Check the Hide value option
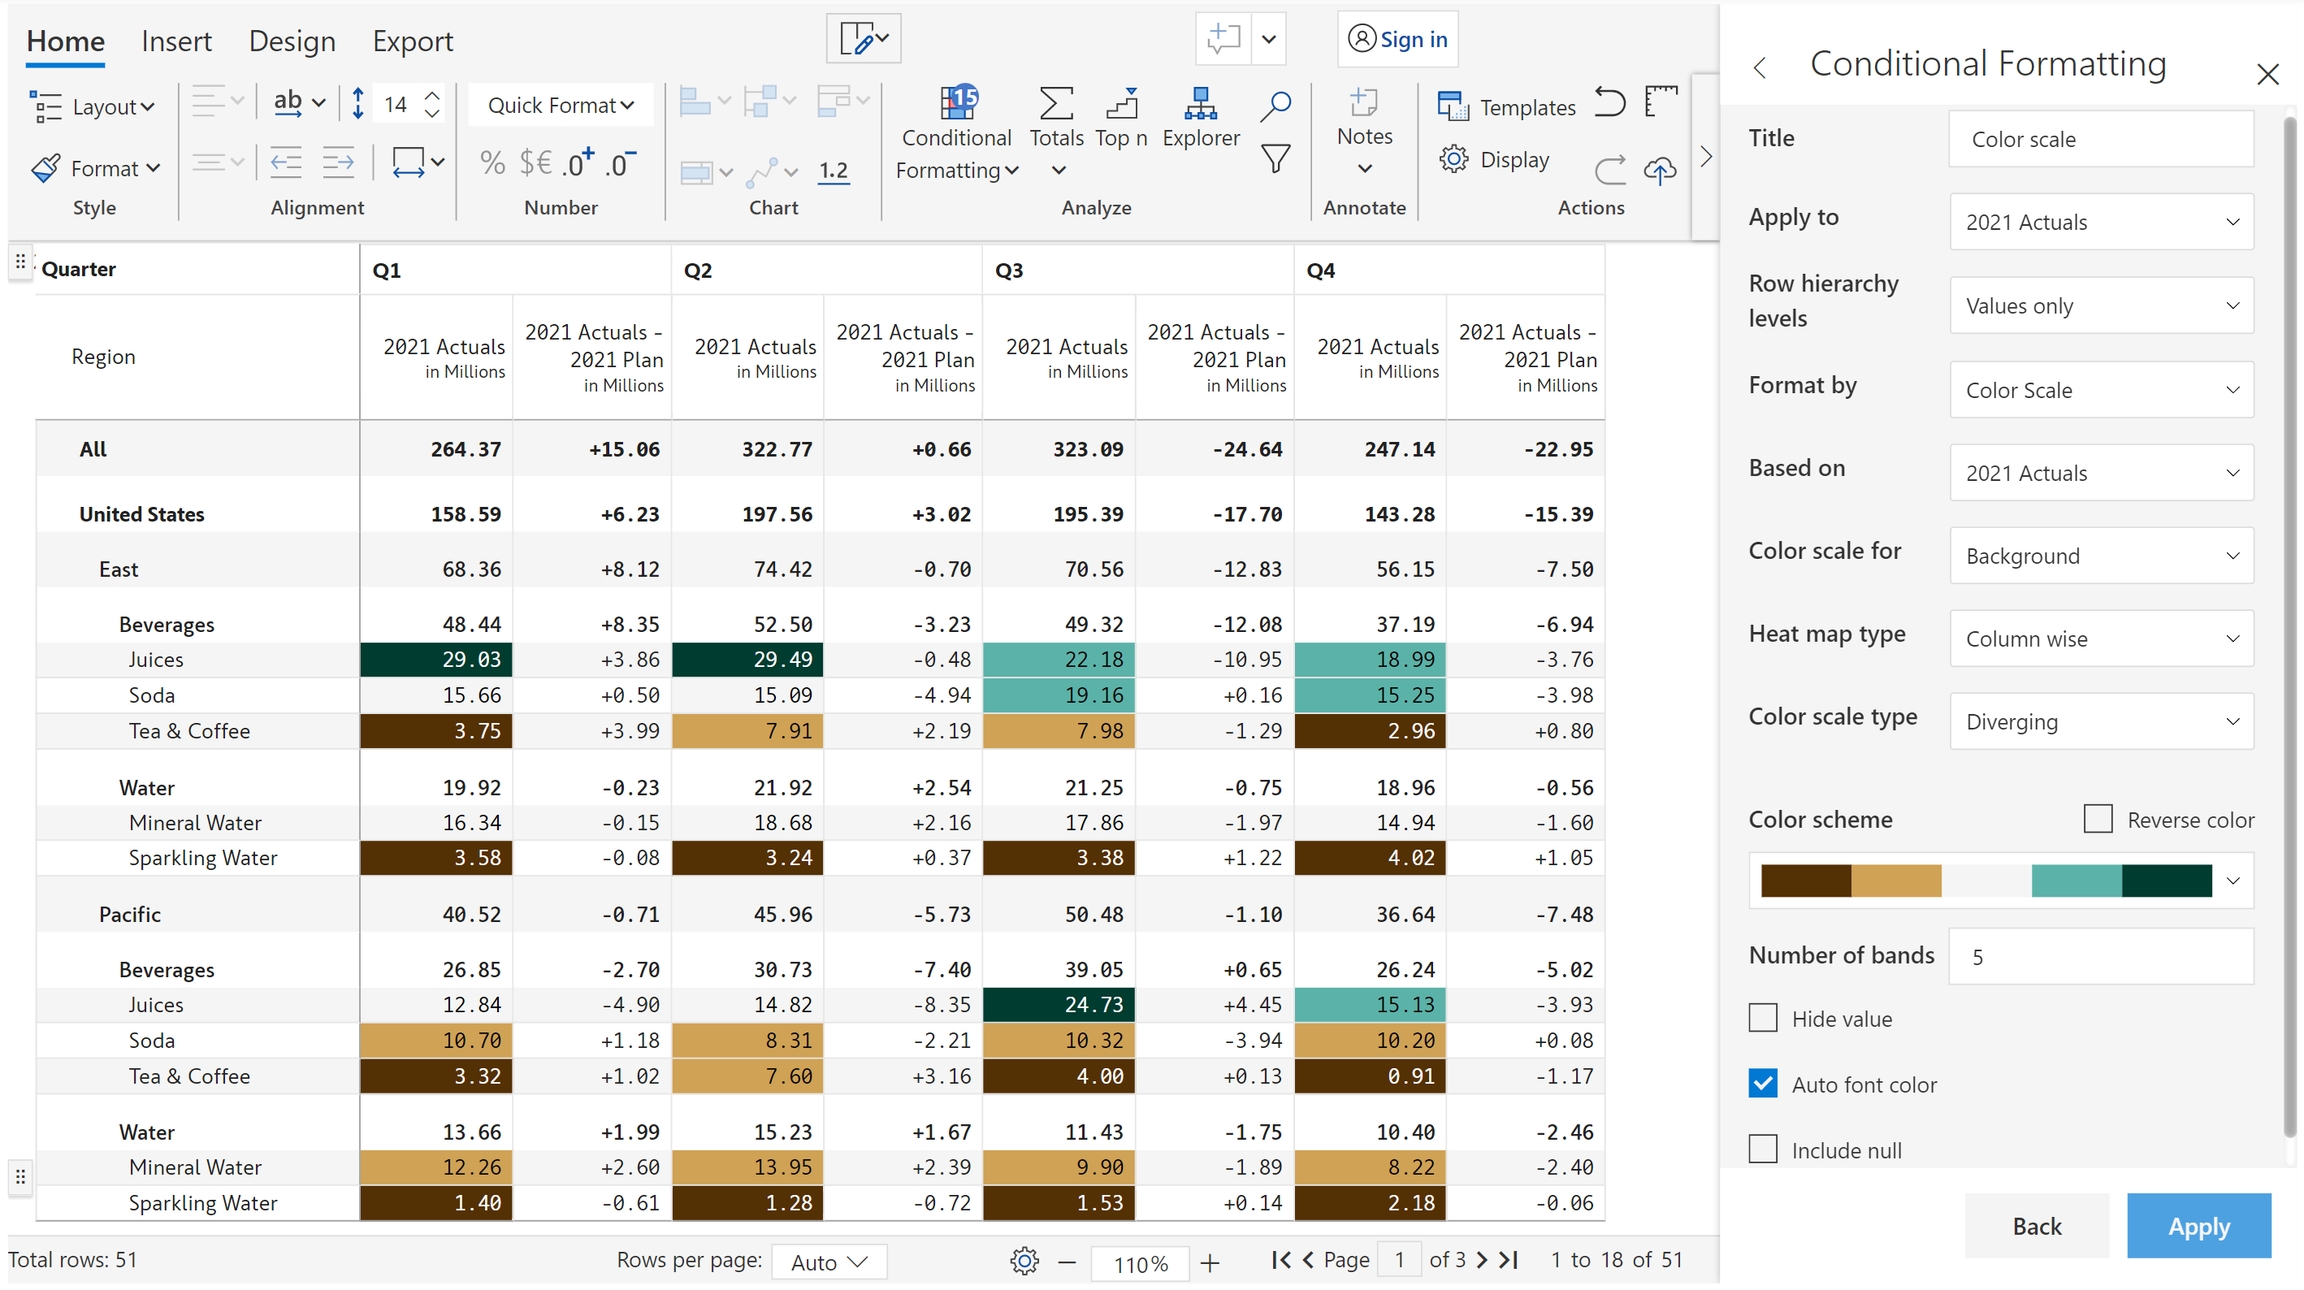Screen dimensions: 2304x1290 click(1763, 1018)
